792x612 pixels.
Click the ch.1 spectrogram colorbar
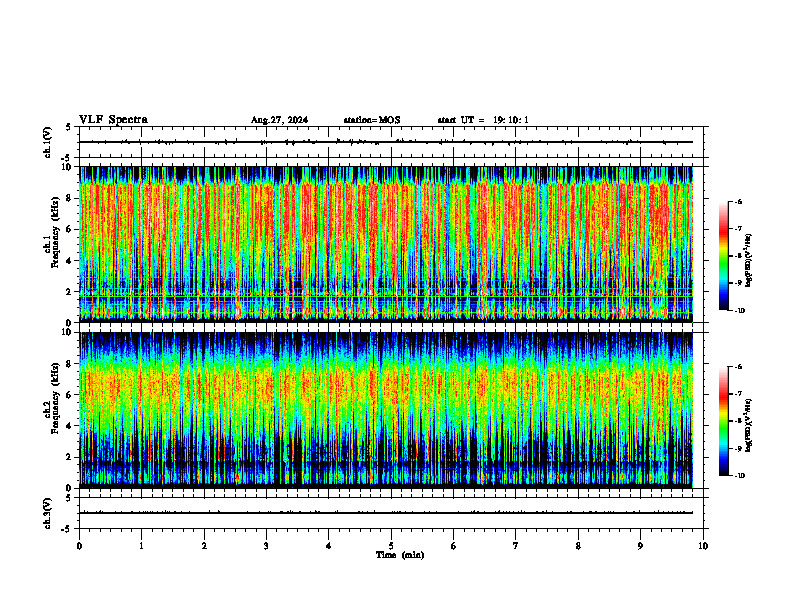pyautogui.click(x=724, y=256)
